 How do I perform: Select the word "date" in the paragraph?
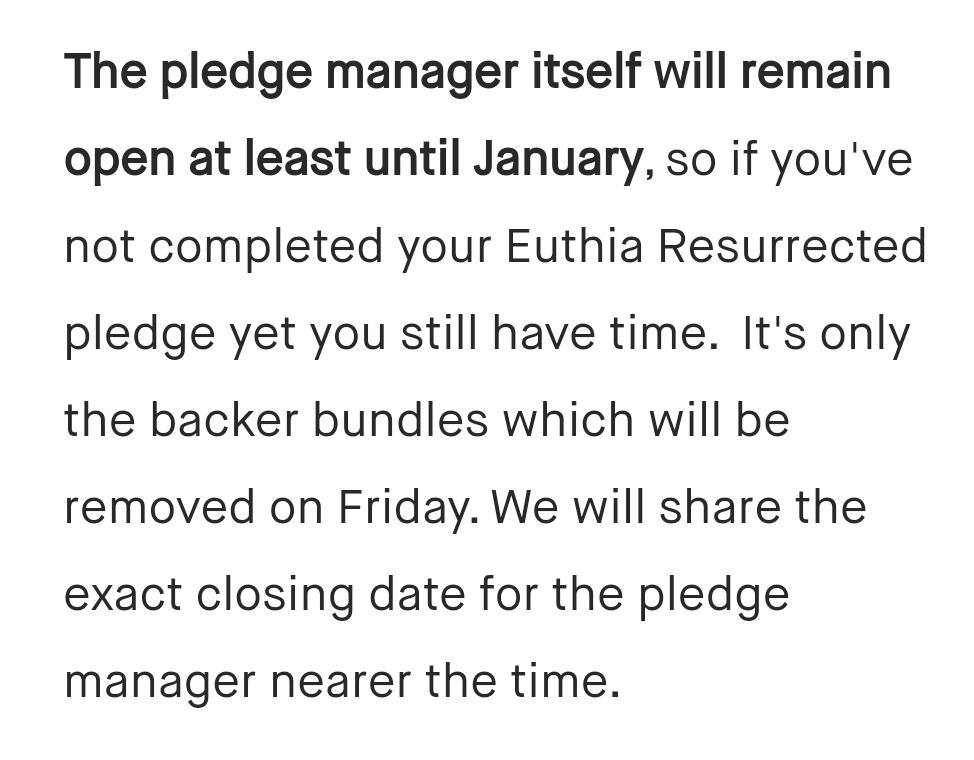click(417, 593)
